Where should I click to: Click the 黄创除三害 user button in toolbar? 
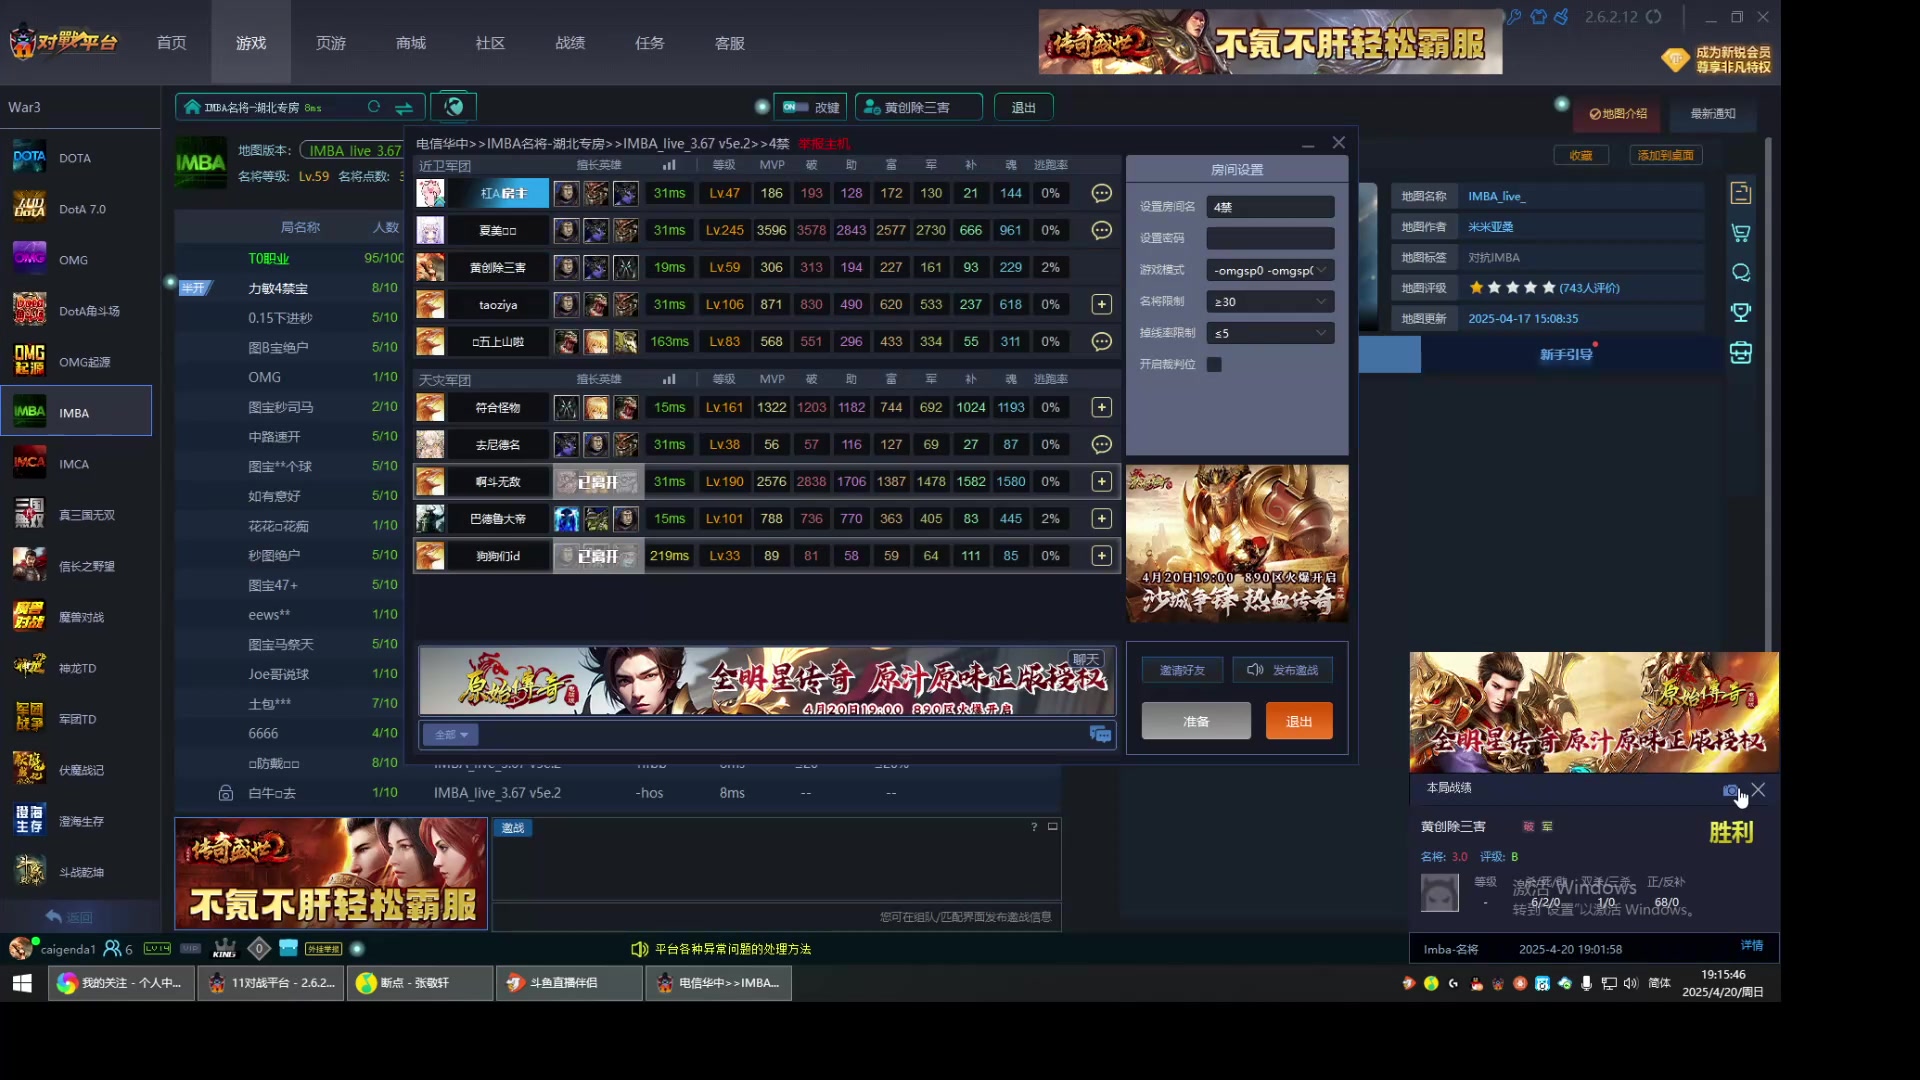point(918,107)
